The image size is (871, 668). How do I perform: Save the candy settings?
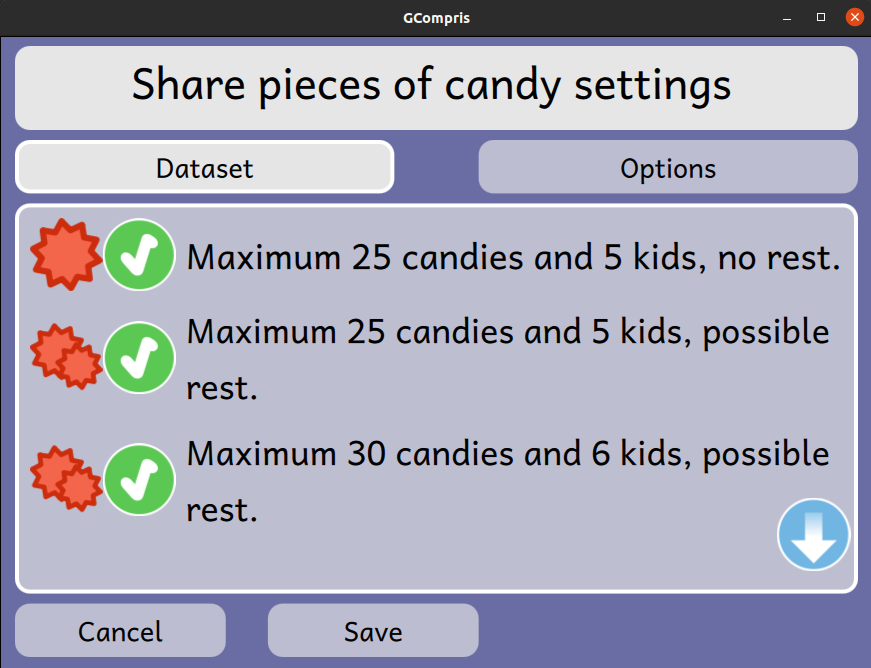373,630
